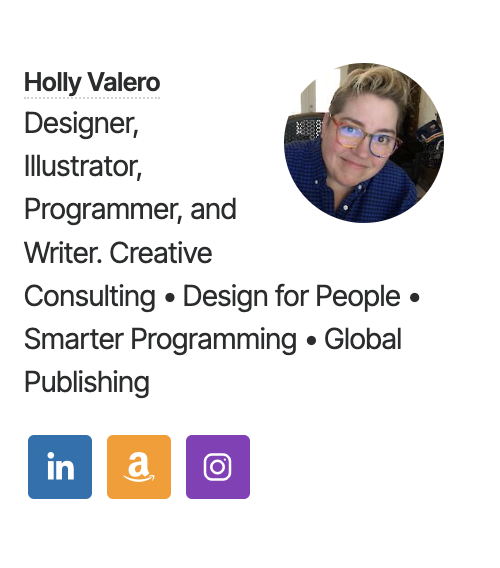
Task: Select the word "Programmer," in bio
Action: 103,210
